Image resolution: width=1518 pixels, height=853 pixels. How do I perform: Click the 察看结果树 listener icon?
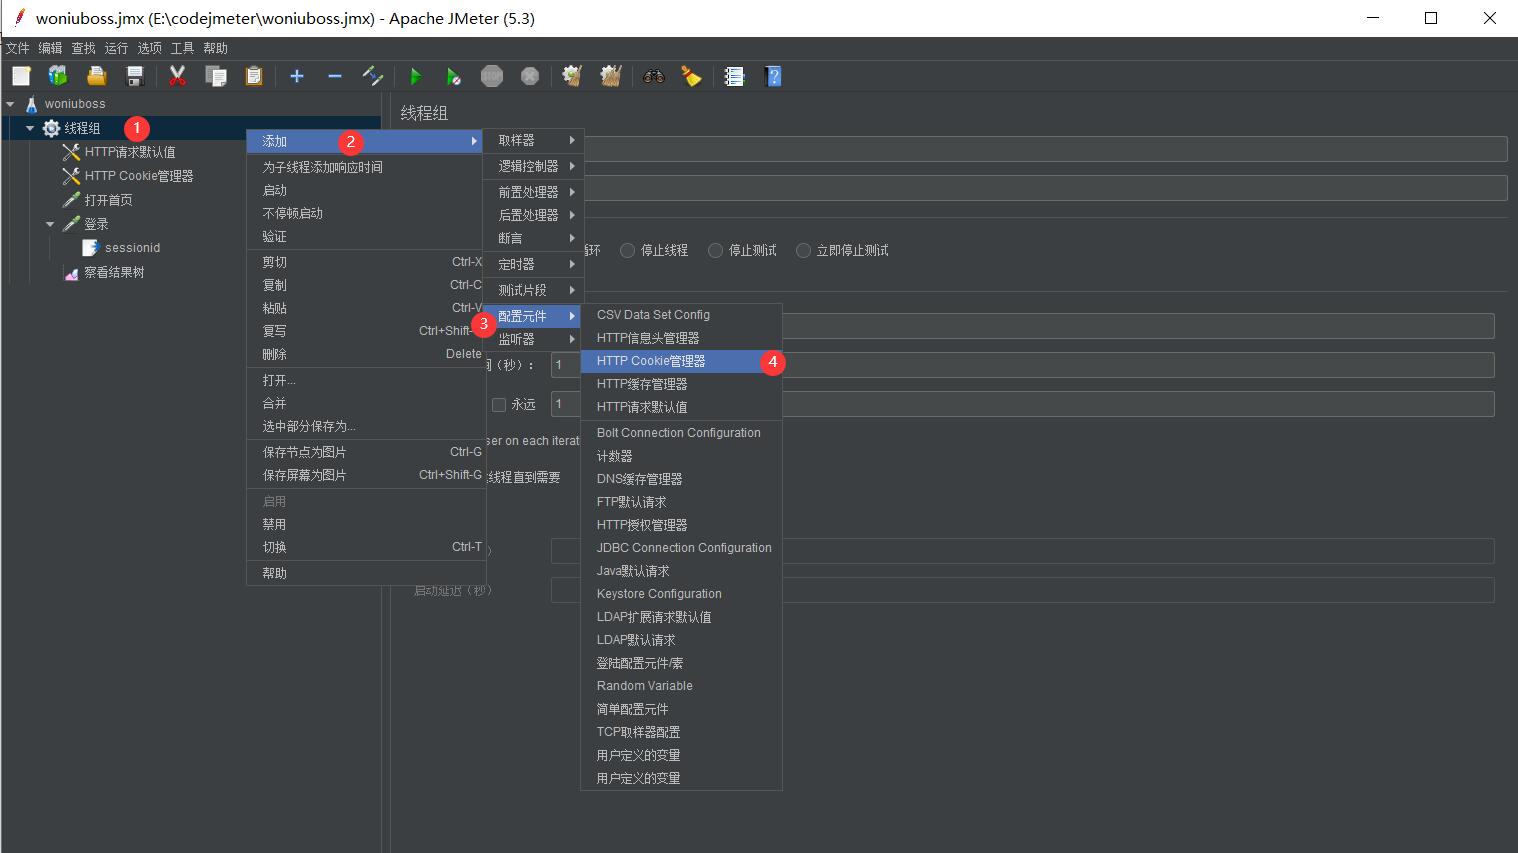71,272
